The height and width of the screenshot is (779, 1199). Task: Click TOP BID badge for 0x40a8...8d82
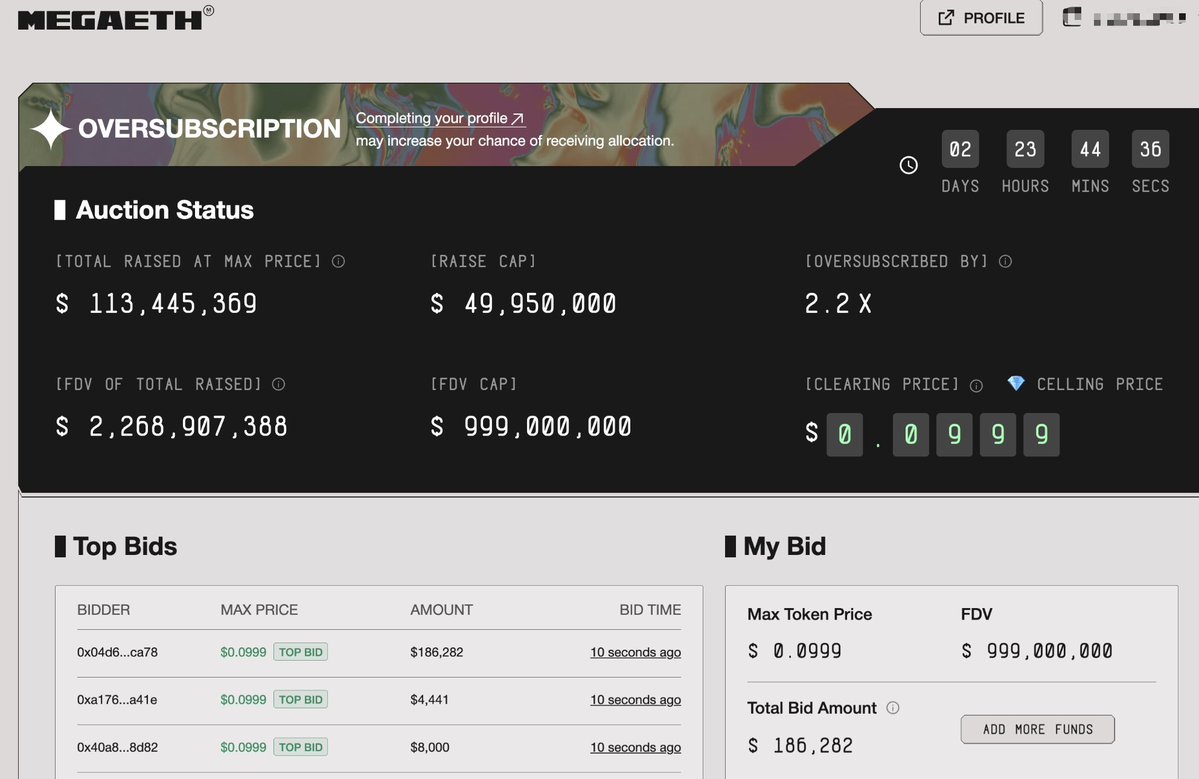pos(301,747)
